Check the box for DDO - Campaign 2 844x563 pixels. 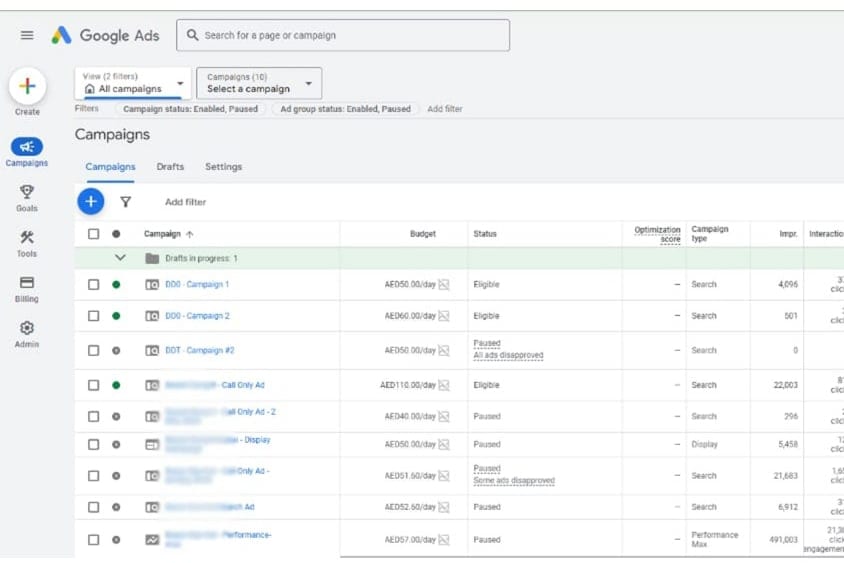94,316
